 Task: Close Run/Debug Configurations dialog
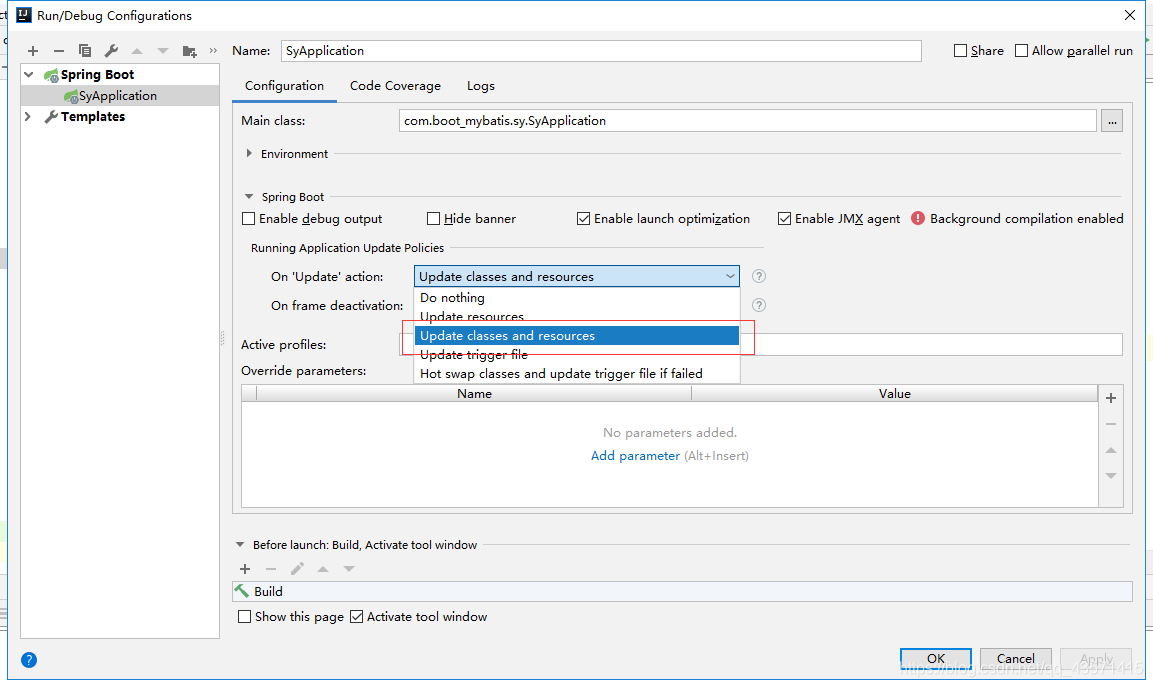coord(1129,15)
